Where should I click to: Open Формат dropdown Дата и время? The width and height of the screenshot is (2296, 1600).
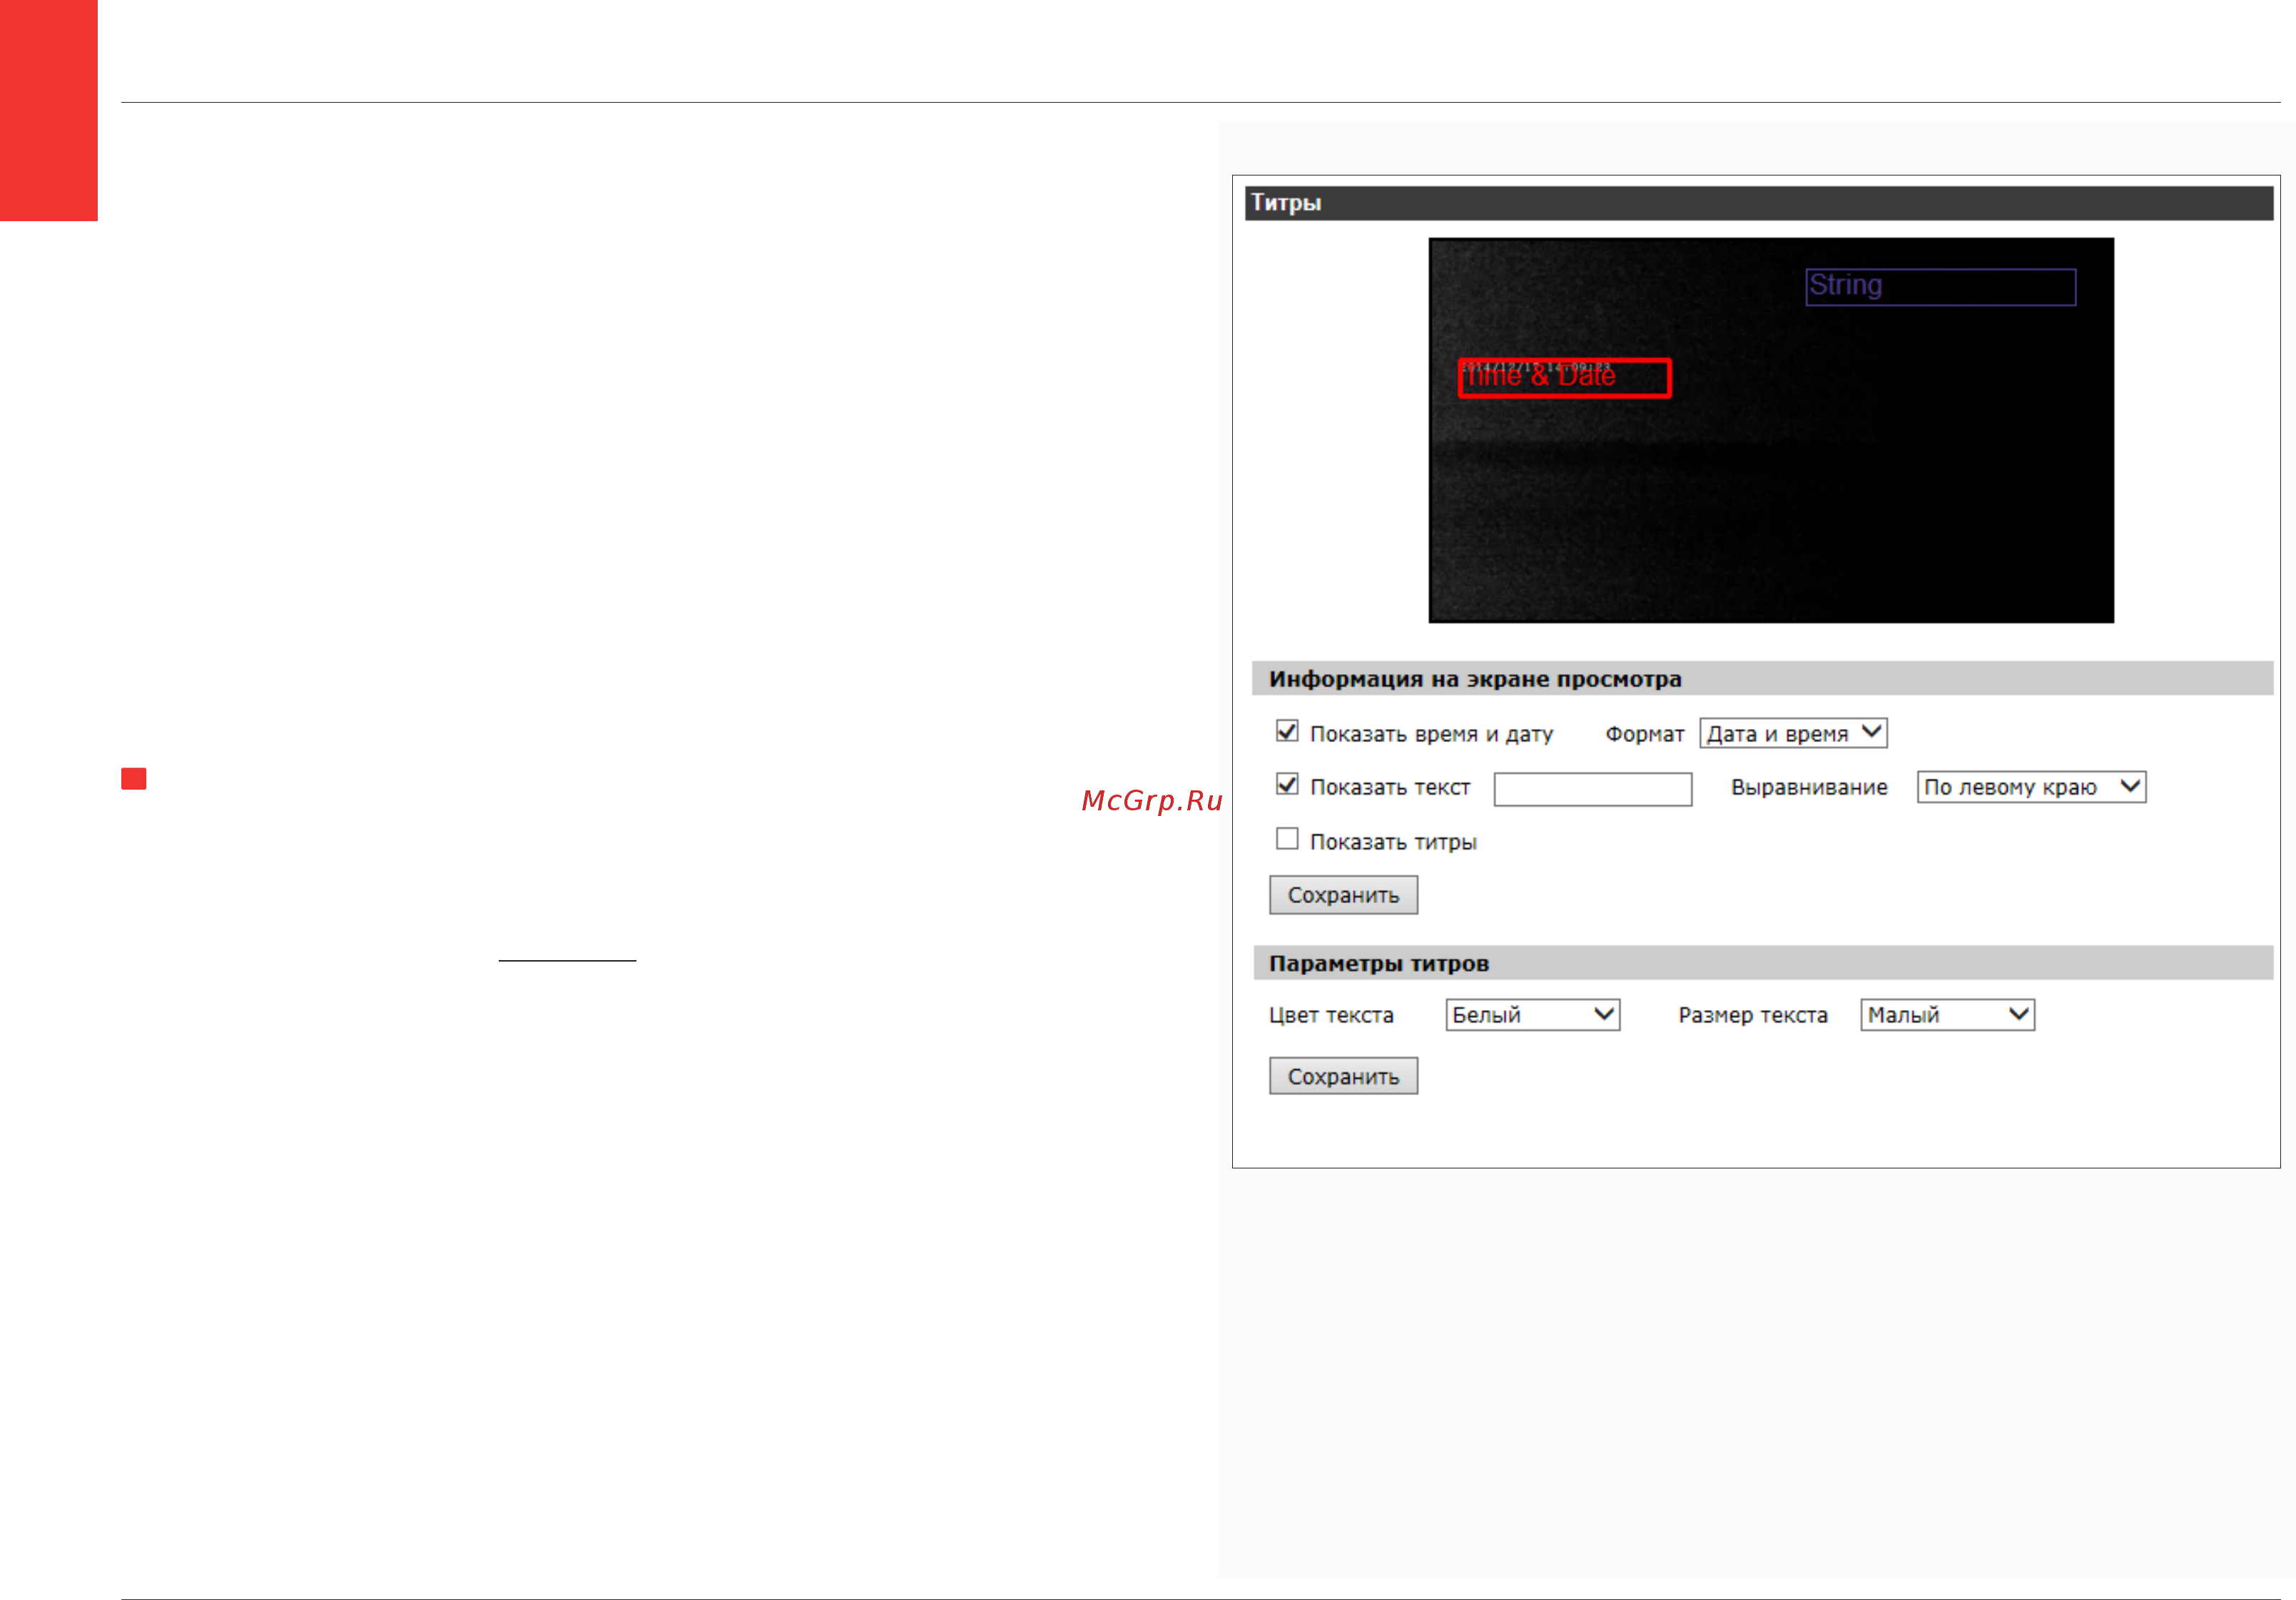(1792, 733)
